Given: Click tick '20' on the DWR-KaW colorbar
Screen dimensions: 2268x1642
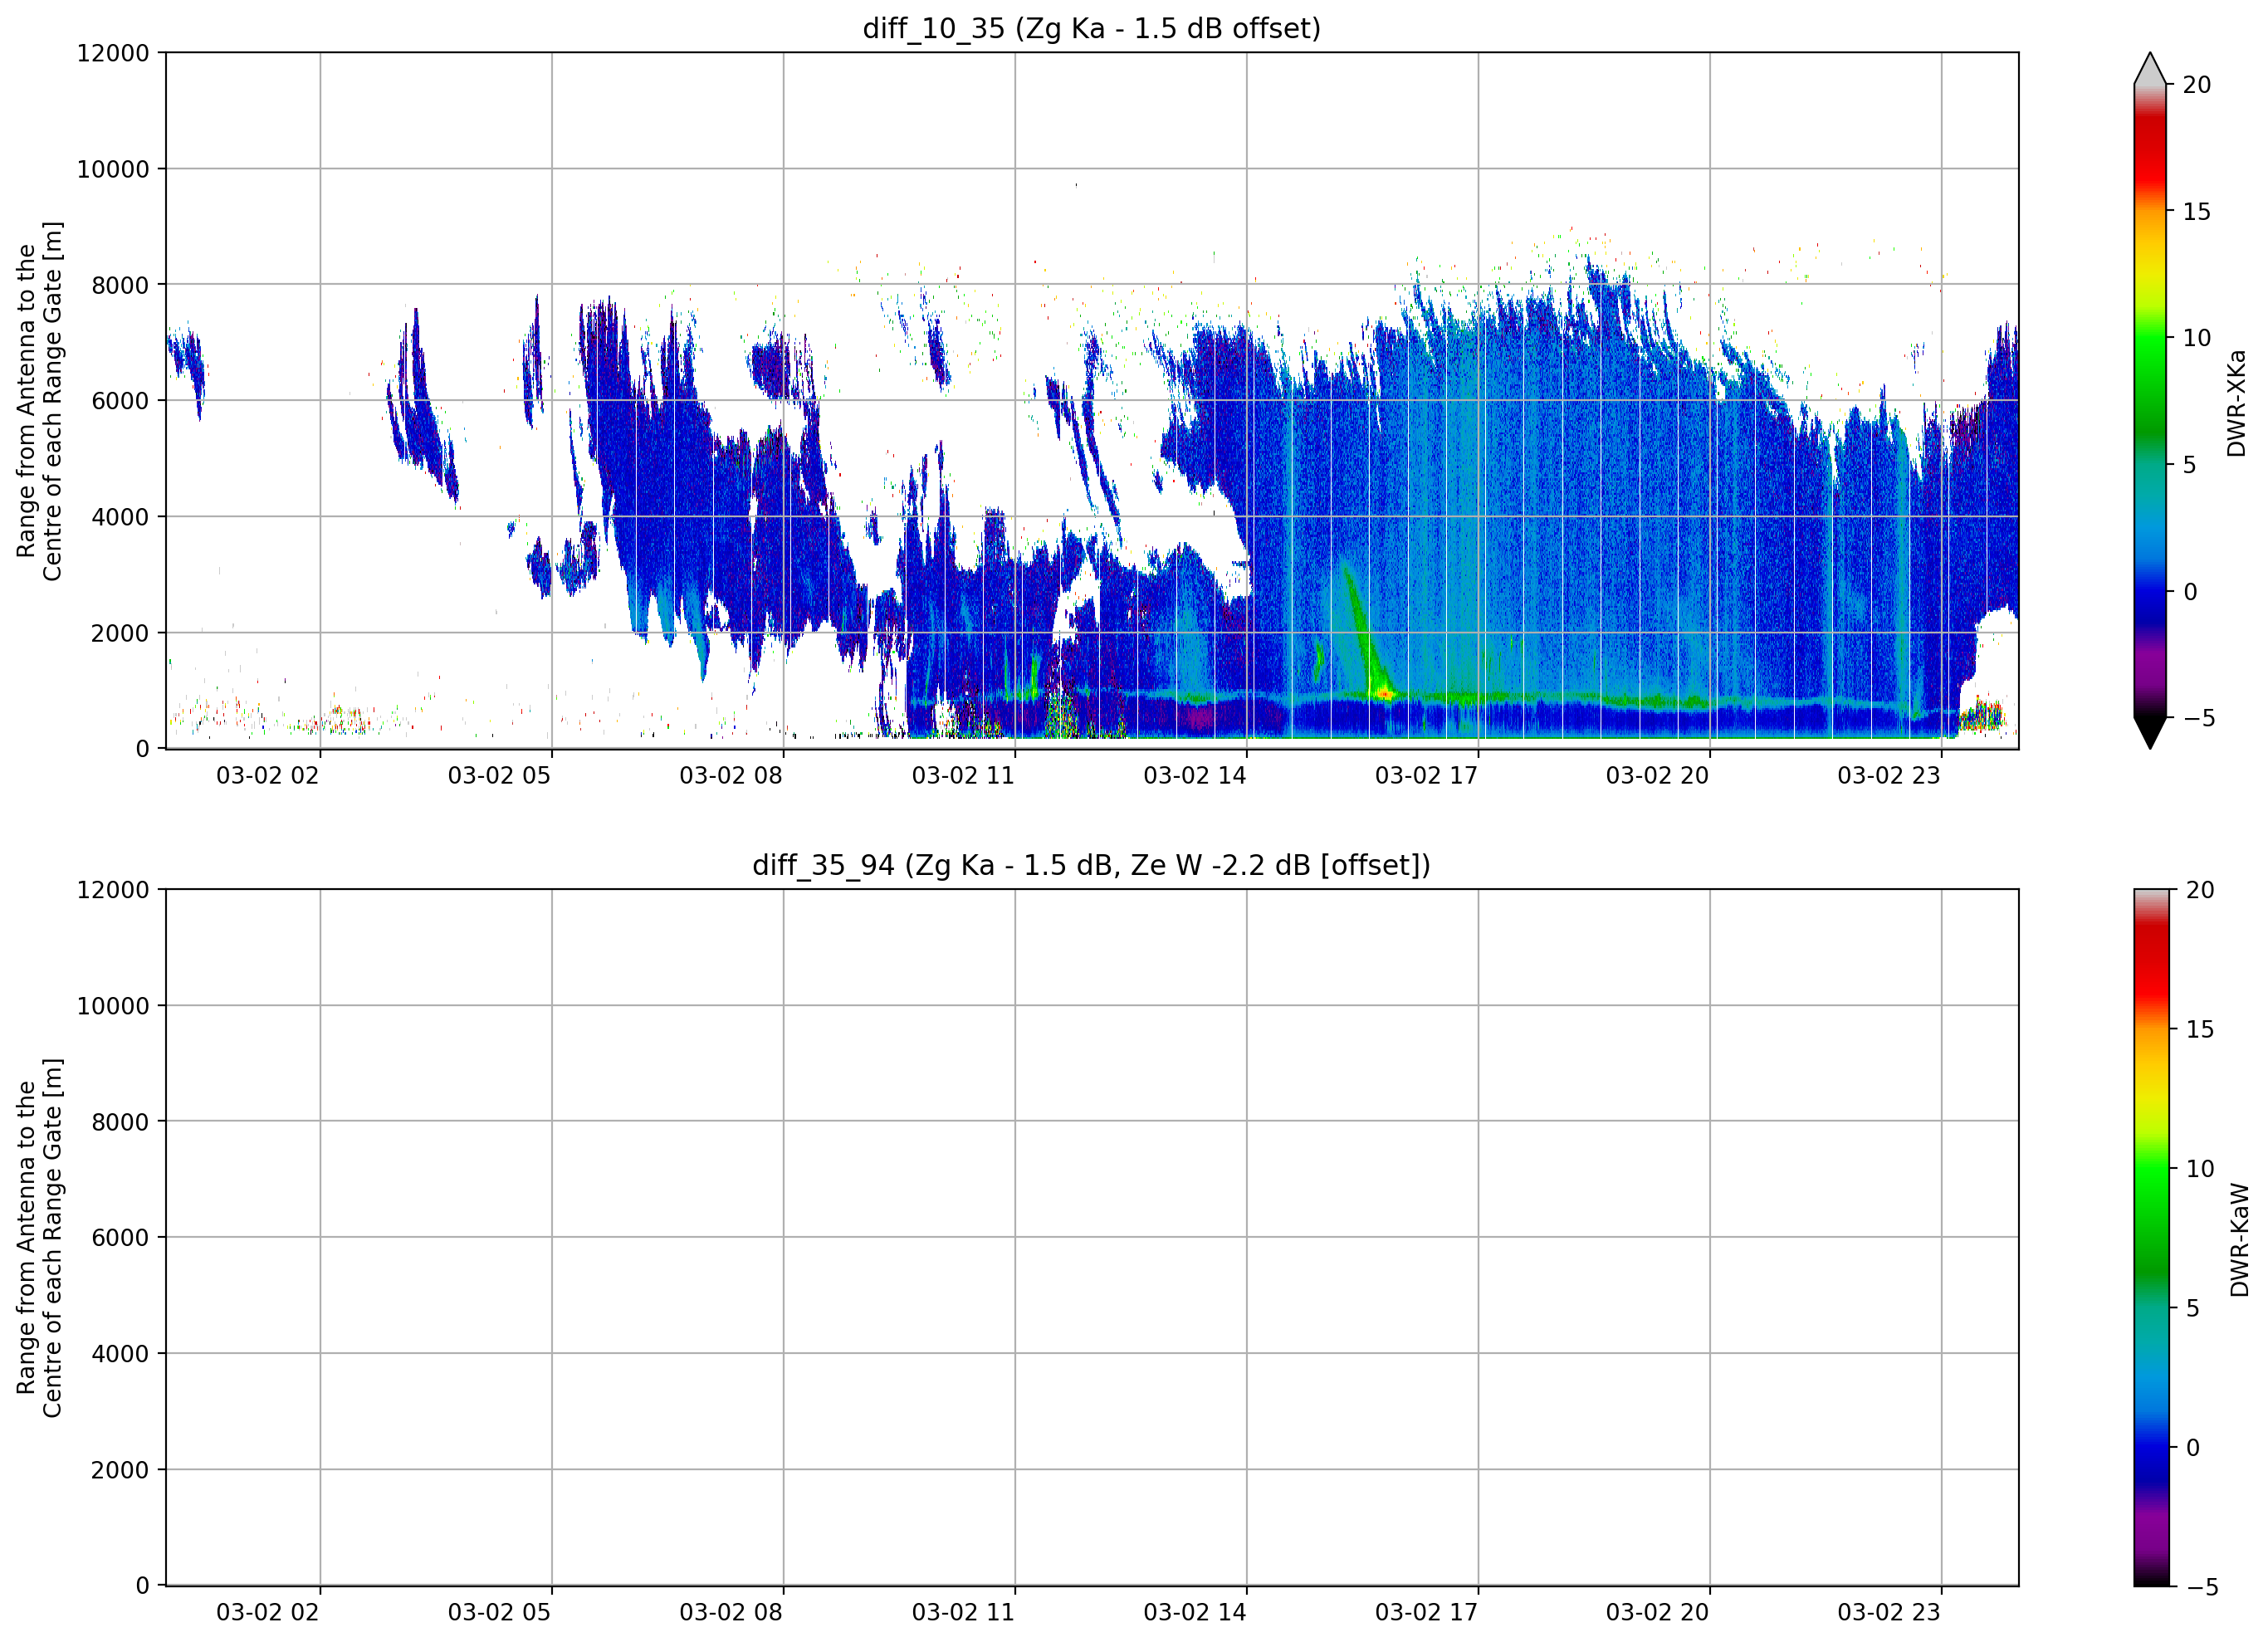Looking at the screenshot, I should (x=2199, y=890).
